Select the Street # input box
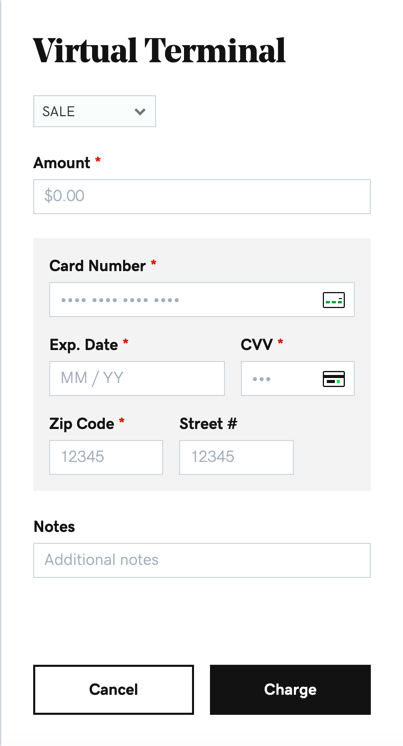This screenshot has height=746, width=403. [x=236, y=457]
